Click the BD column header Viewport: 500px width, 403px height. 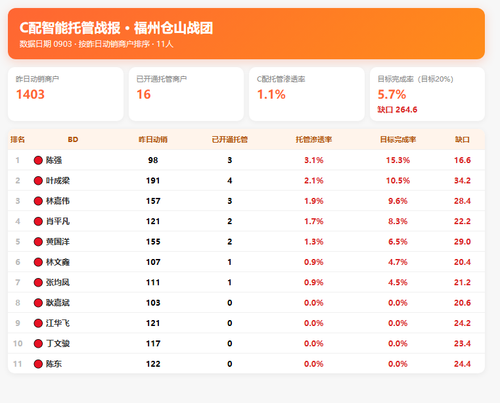(x=73, y=139)
